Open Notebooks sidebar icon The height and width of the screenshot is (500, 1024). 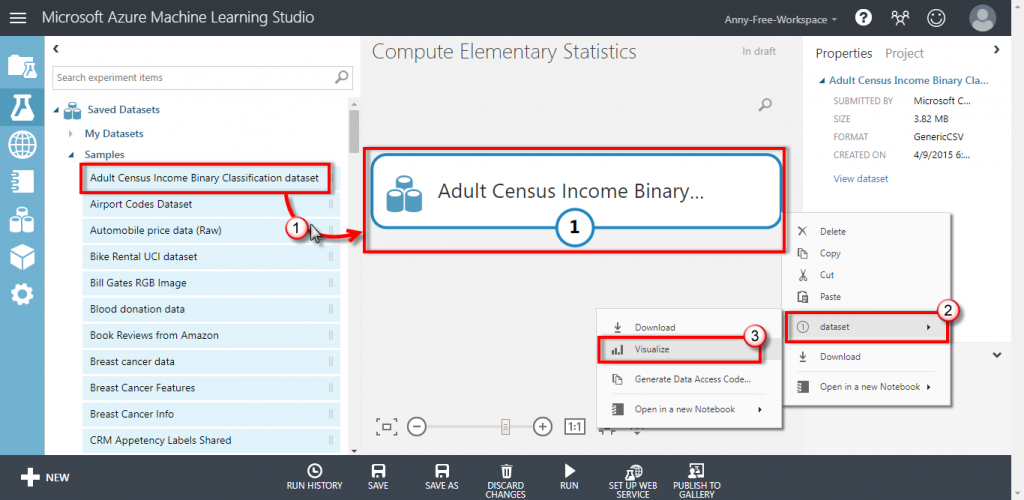point(22,182)
